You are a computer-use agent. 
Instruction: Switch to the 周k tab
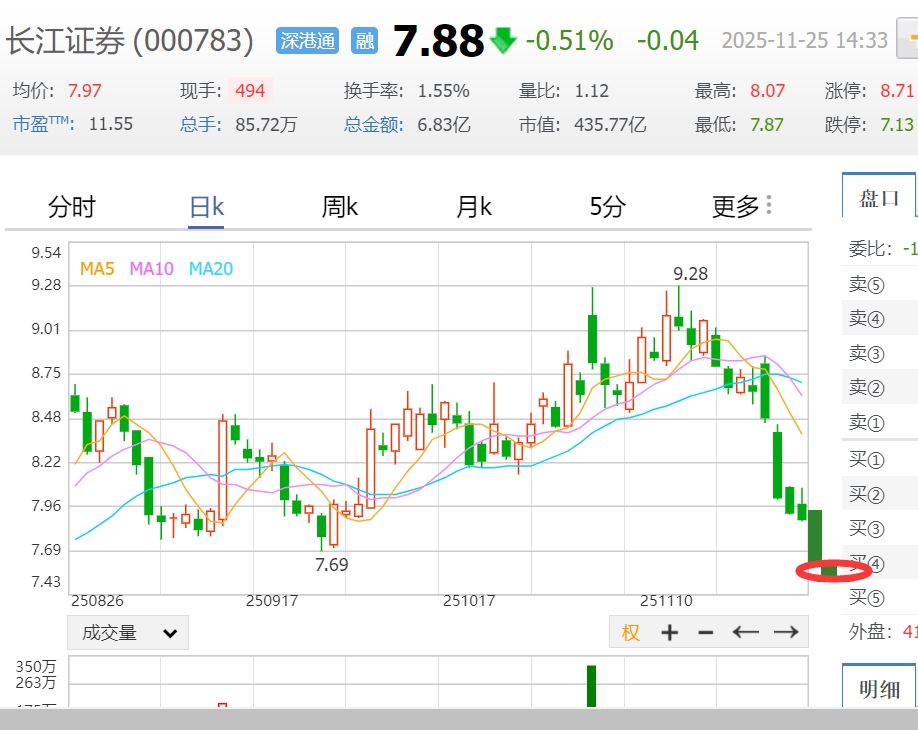(340, 207)
